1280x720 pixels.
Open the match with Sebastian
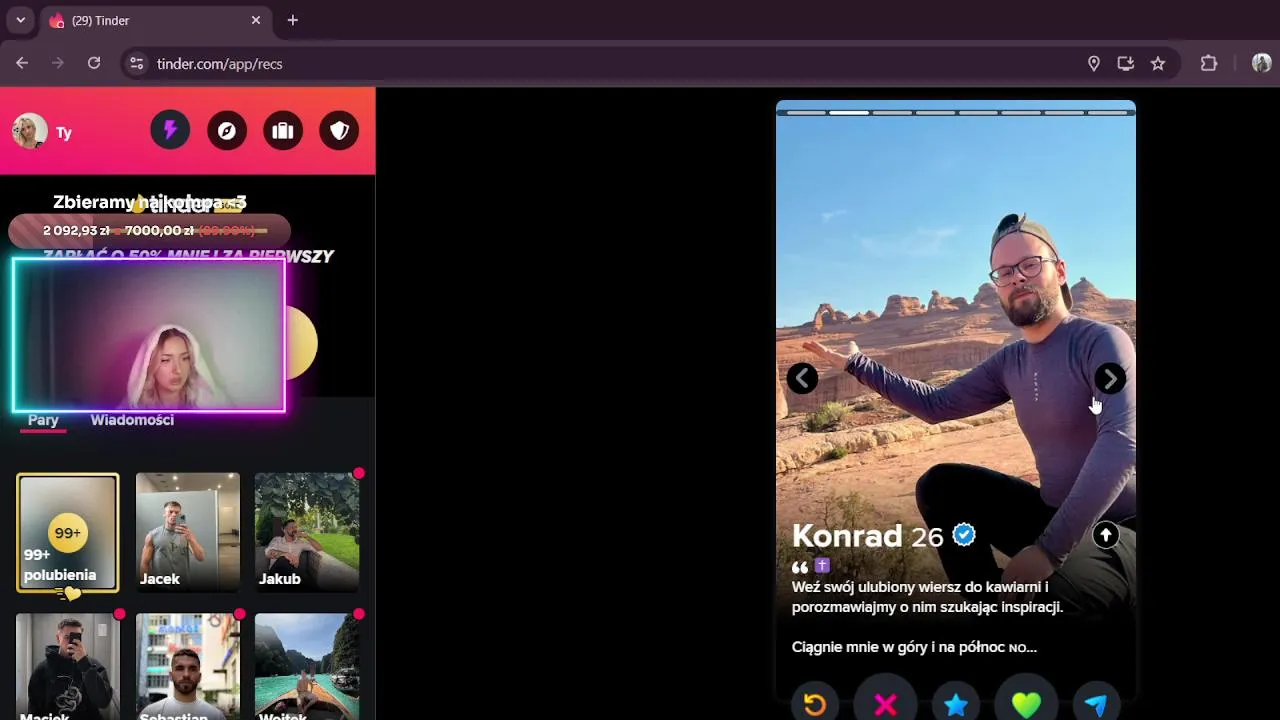pos(188,667)
